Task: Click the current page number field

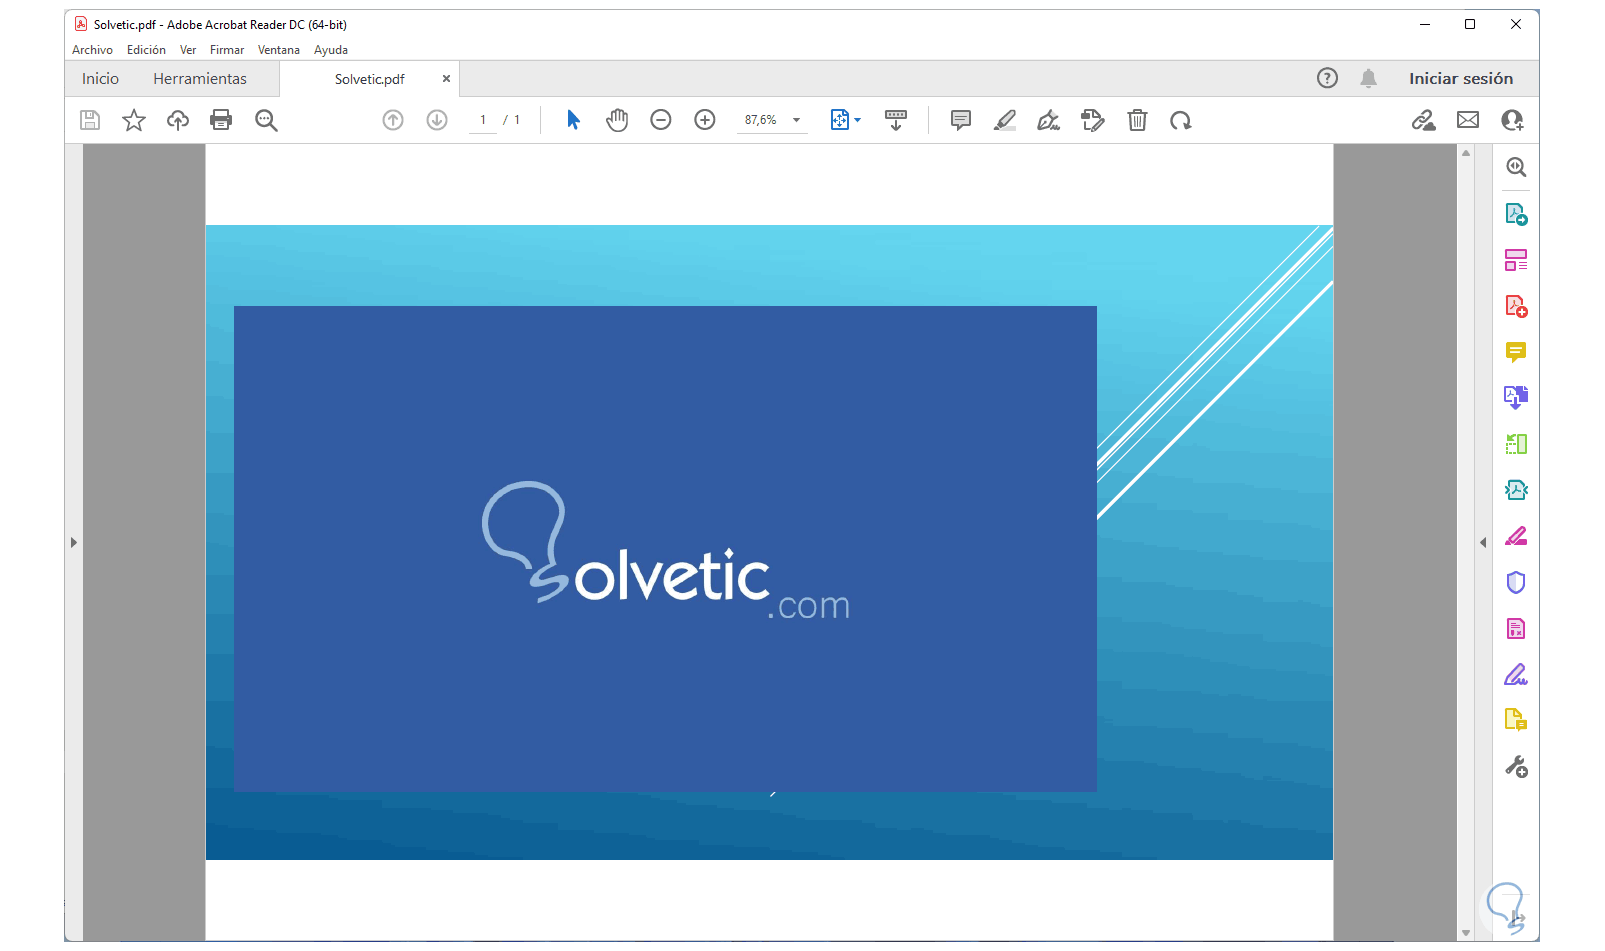Action: pyautogui.click(x=483, y=120)
